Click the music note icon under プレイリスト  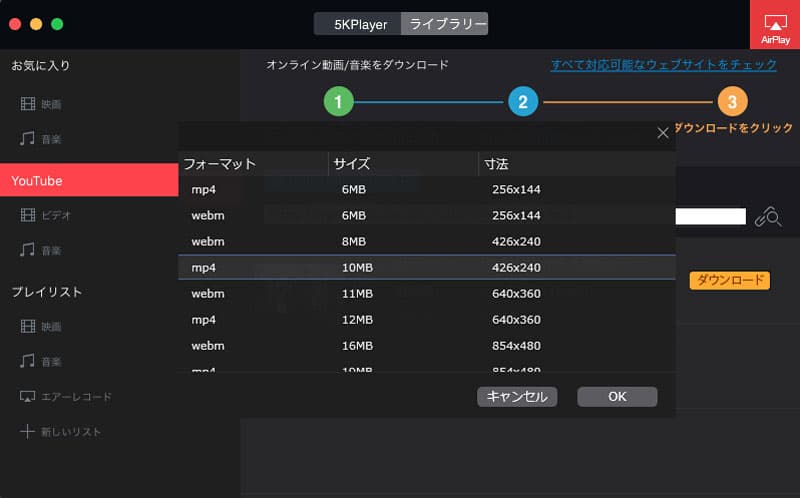tap(27, 361)
